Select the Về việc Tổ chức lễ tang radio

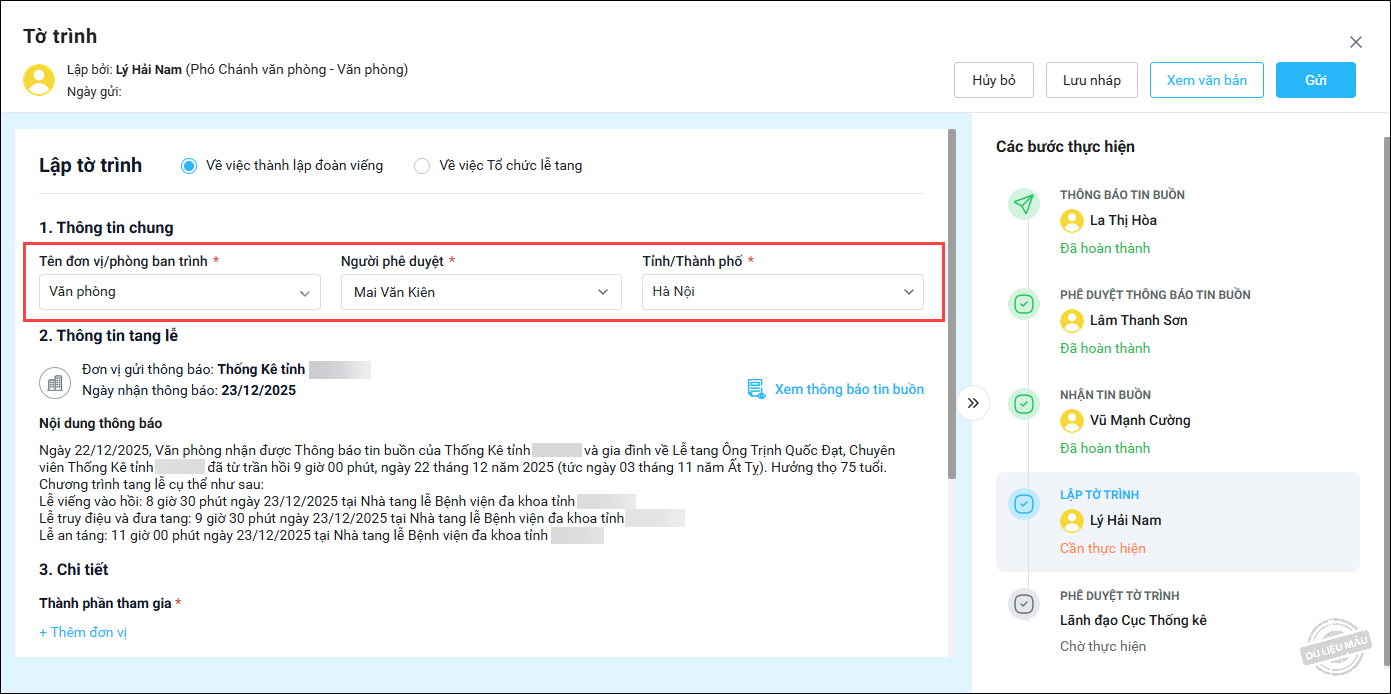click(422, 166)
